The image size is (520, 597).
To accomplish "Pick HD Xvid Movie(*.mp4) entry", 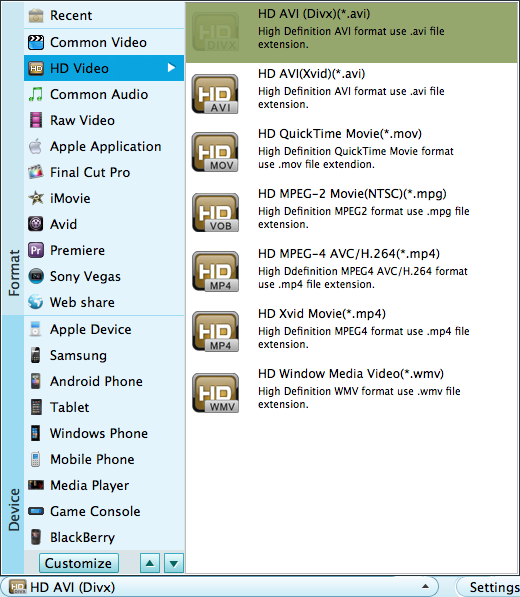I will [x=351, y=332].
